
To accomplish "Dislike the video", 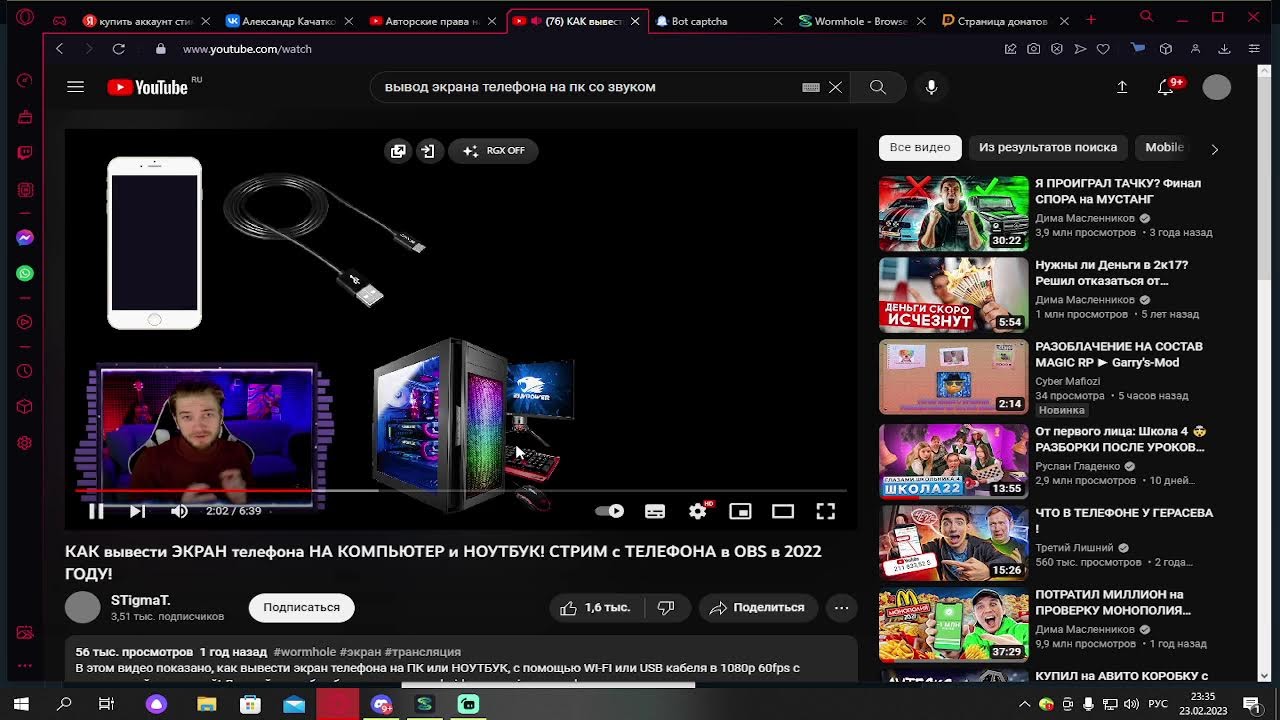I will tap(666, 607).
